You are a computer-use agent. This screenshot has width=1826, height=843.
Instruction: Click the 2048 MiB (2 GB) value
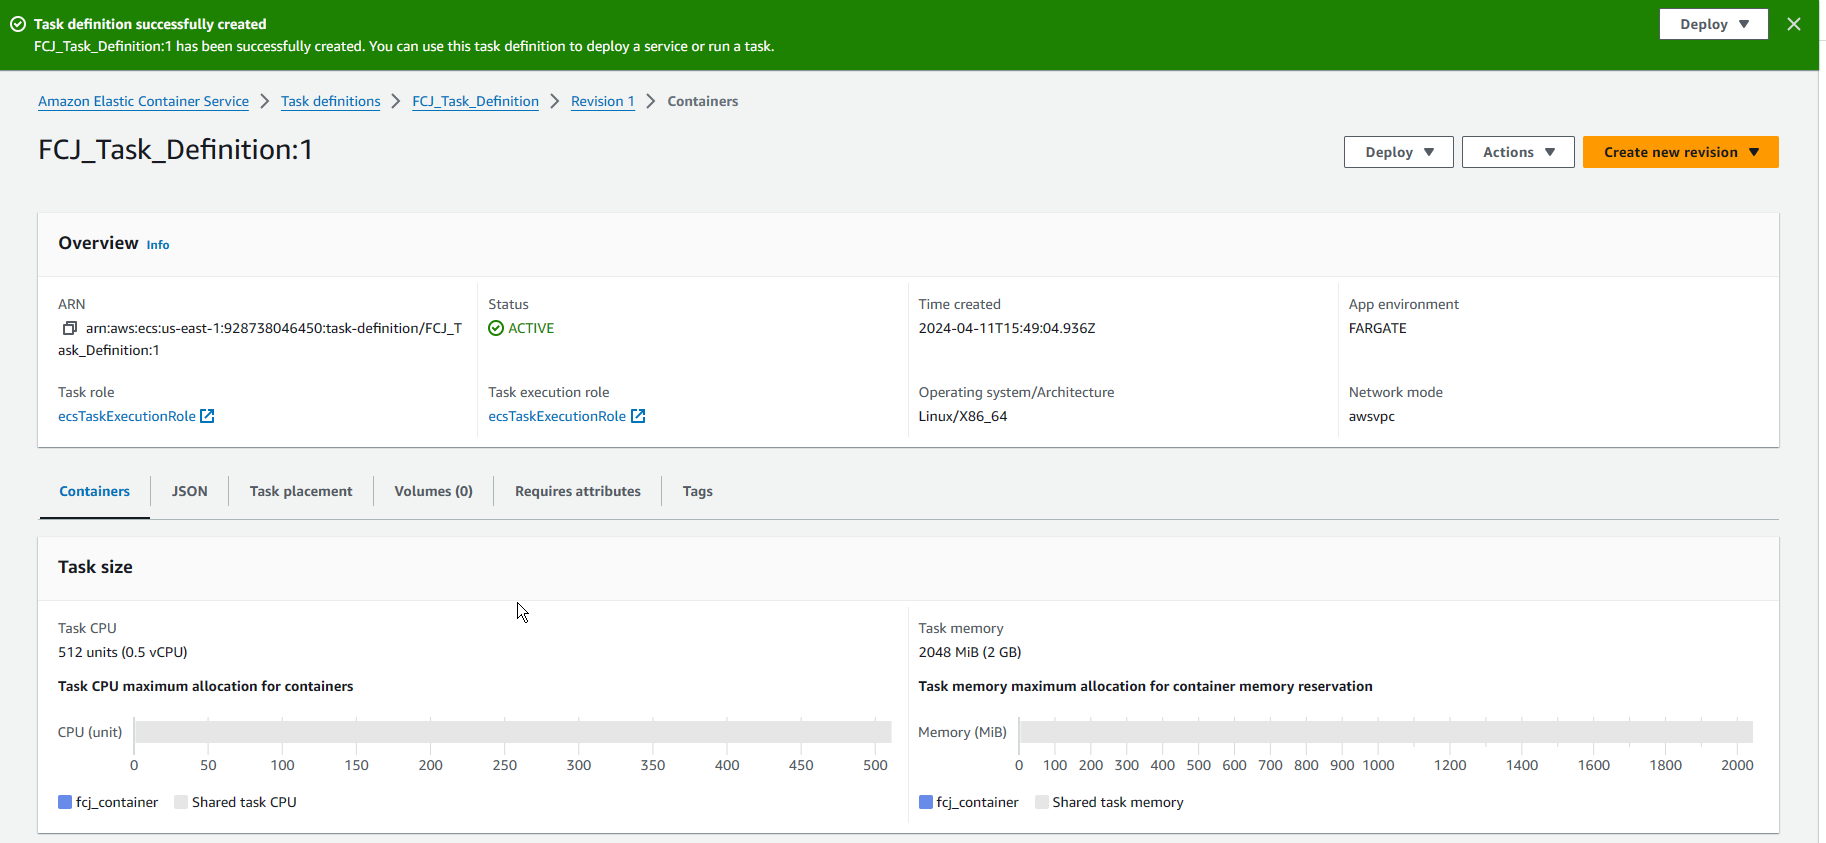point(970,652)
